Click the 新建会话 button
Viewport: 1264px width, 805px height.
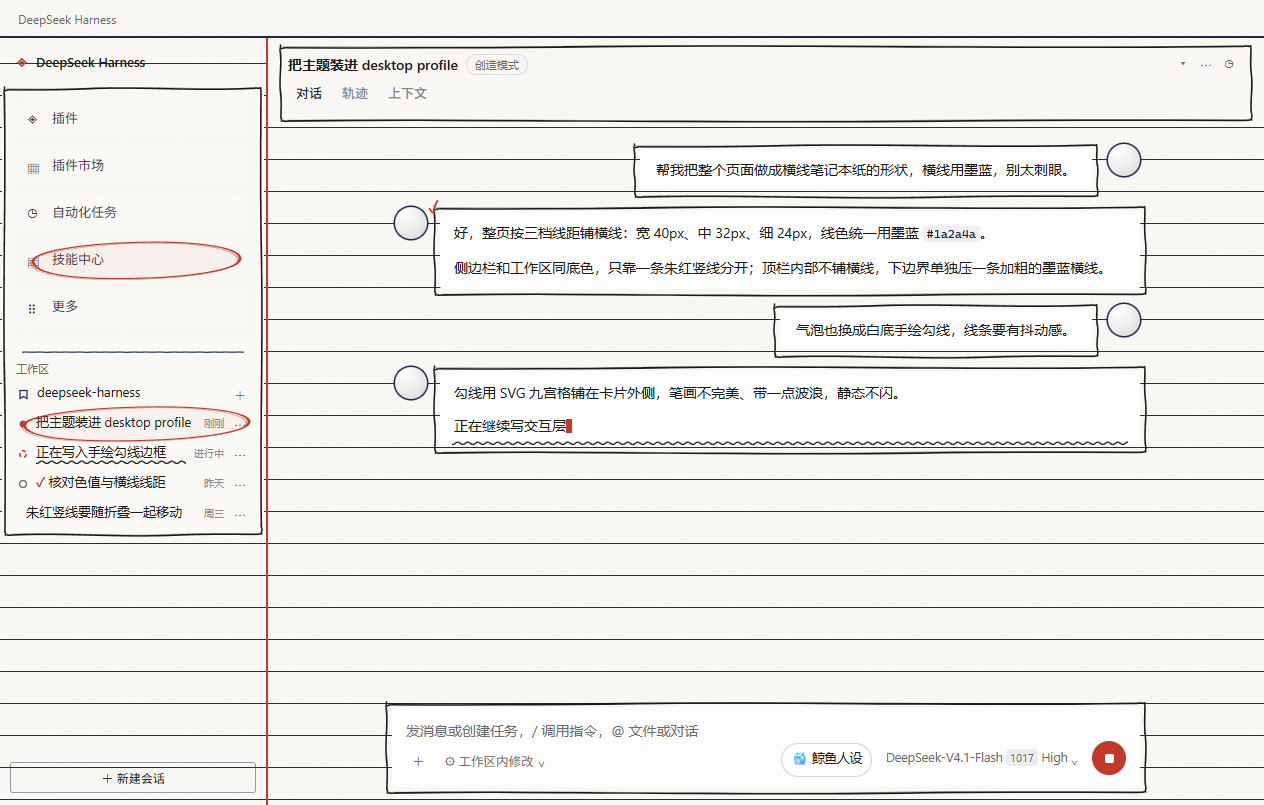(x=133, y=778)
